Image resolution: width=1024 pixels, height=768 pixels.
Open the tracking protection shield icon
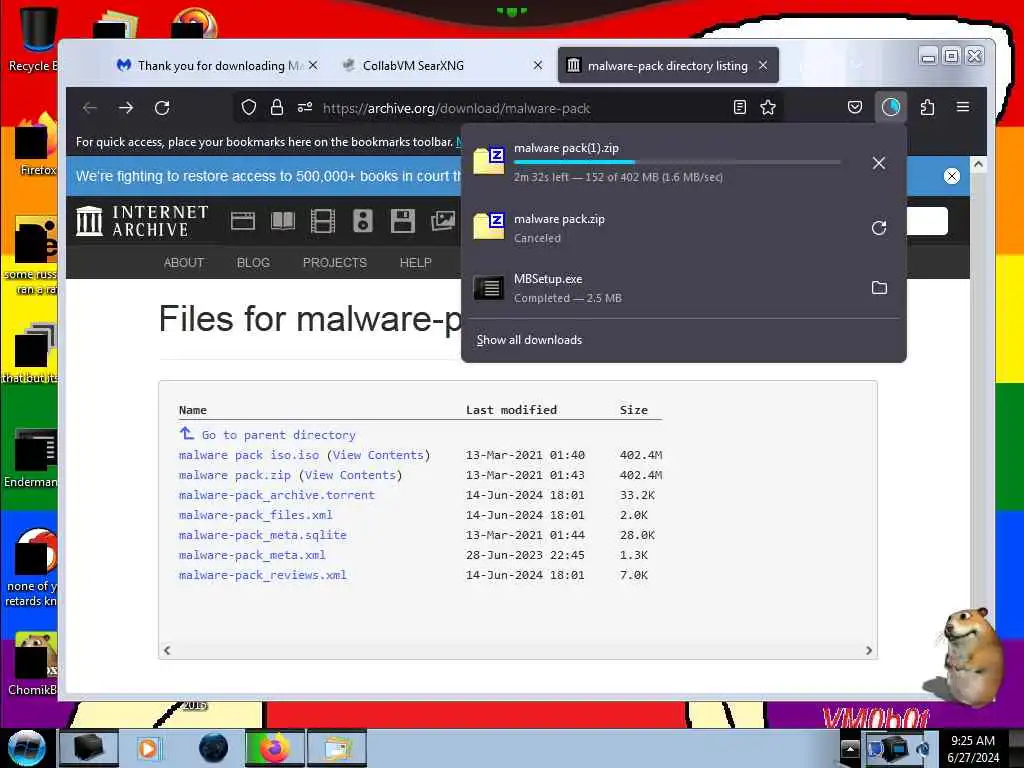249,107
